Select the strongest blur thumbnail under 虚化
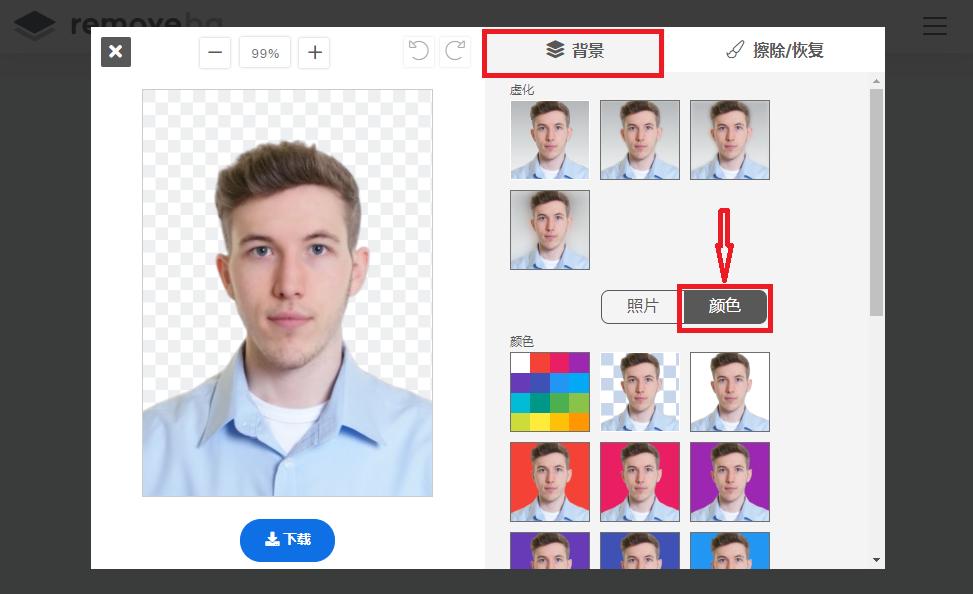973x594 pixels. [549, 229]
